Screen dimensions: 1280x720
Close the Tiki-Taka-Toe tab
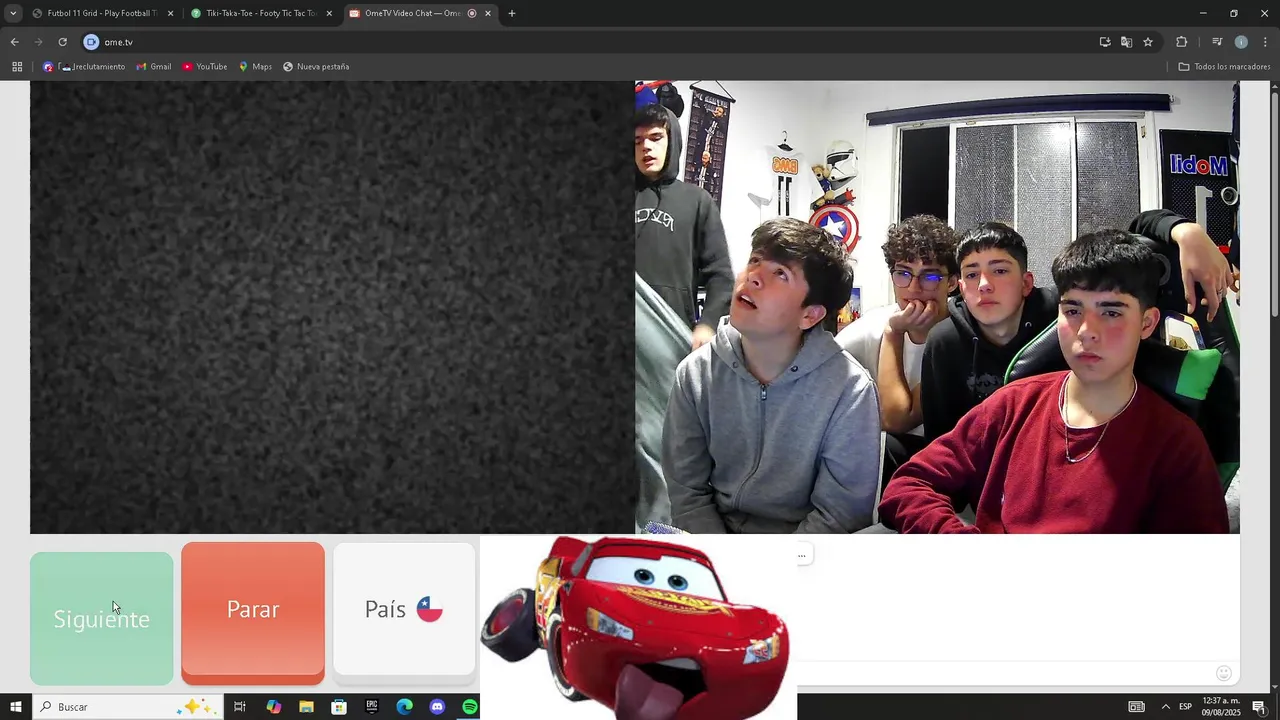pos(329,13)
